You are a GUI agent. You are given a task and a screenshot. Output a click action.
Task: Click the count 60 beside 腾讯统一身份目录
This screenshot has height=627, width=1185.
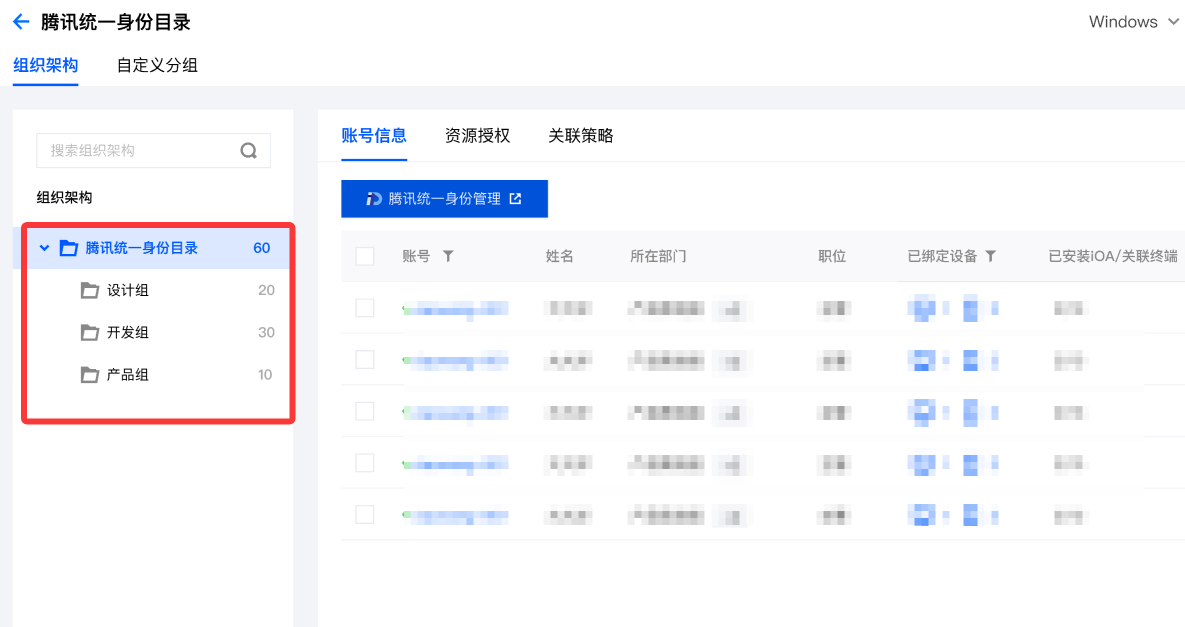click(261, 248)
